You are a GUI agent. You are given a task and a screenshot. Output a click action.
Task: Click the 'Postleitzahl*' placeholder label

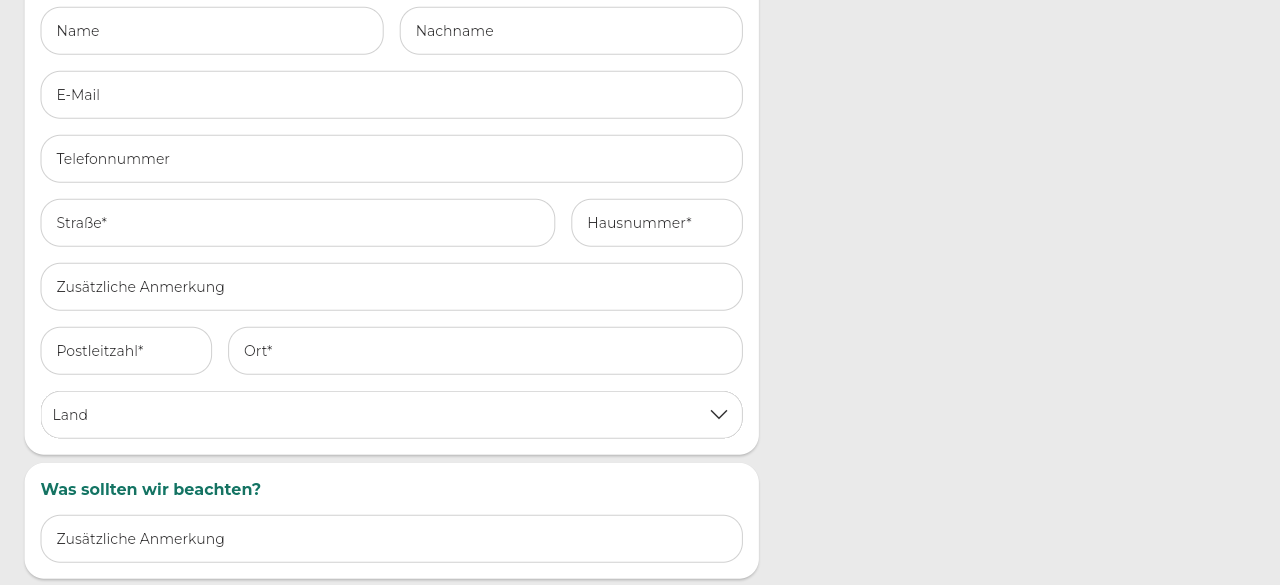100,351
